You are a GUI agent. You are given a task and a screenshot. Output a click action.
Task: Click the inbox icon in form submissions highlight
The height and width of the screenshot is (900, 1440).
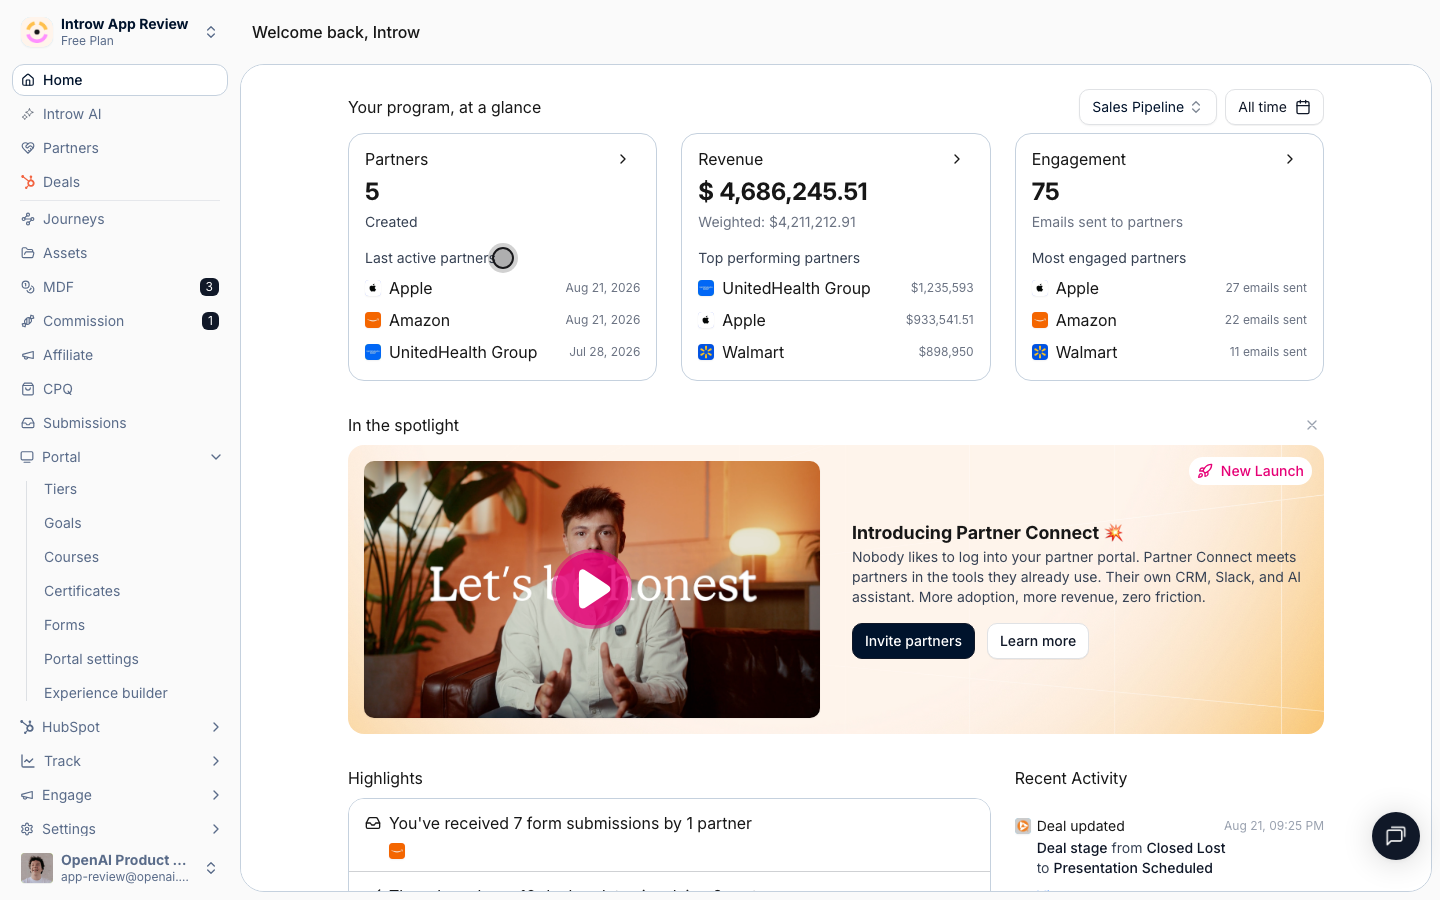(x=373, y=823)
